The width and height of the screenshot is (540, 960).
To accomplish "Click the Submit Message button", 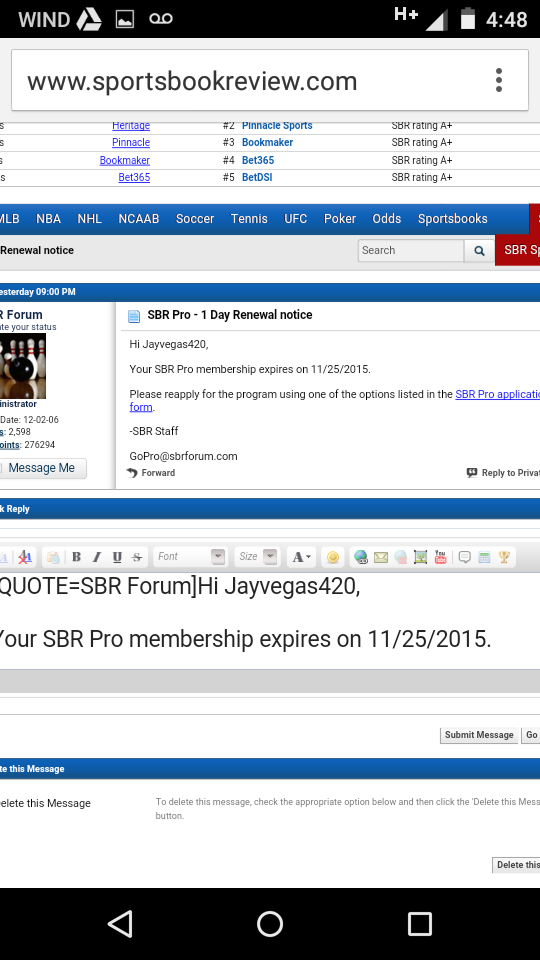I will click(479, 735).
